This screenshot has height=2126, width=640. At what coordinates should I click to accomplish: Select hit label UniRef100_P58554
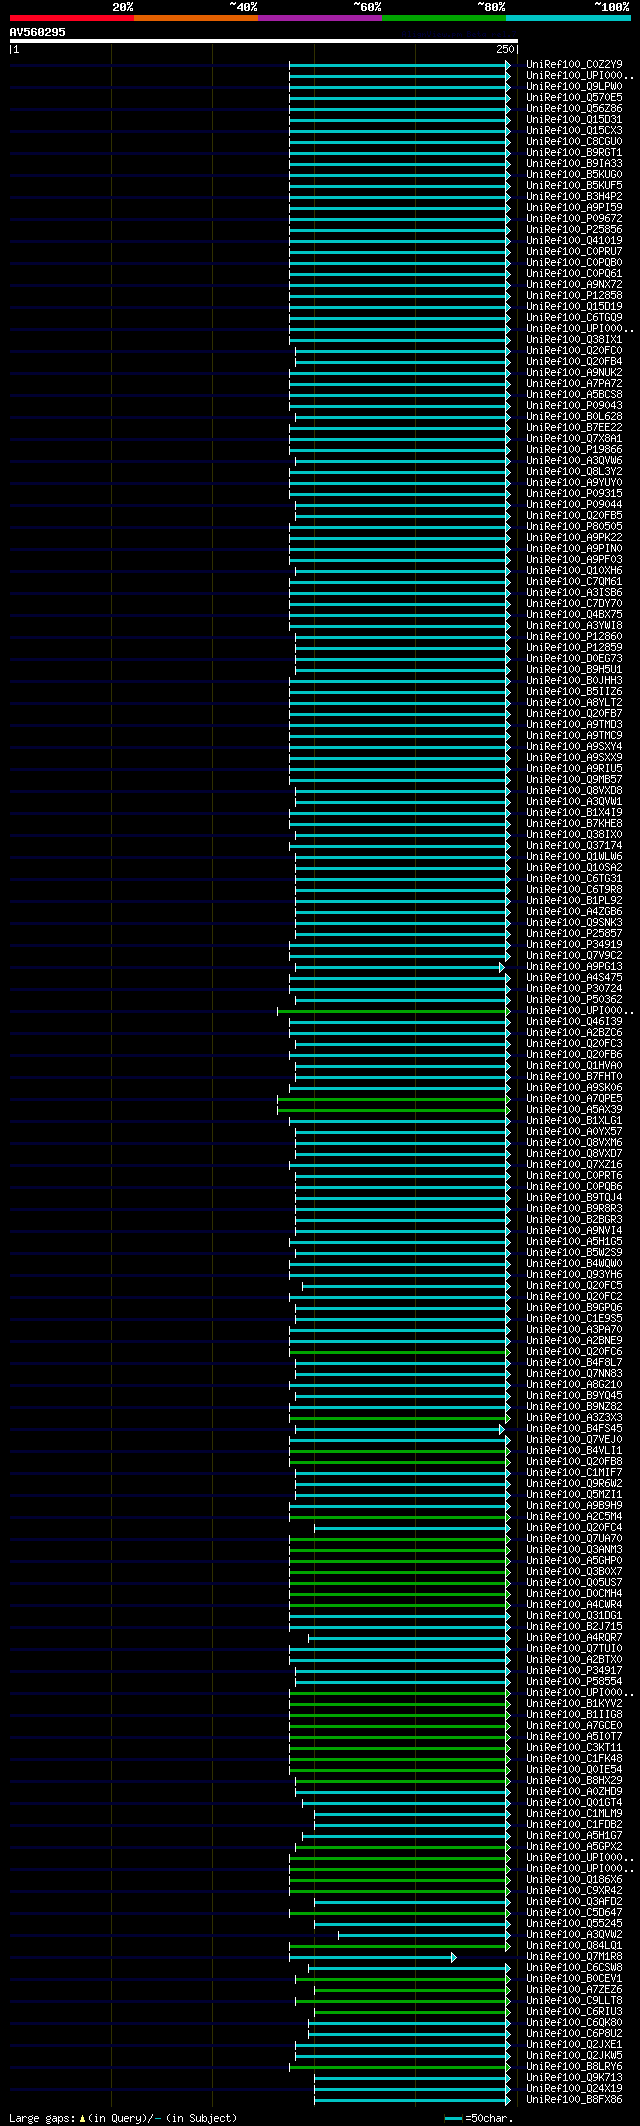click(574, 1681)
